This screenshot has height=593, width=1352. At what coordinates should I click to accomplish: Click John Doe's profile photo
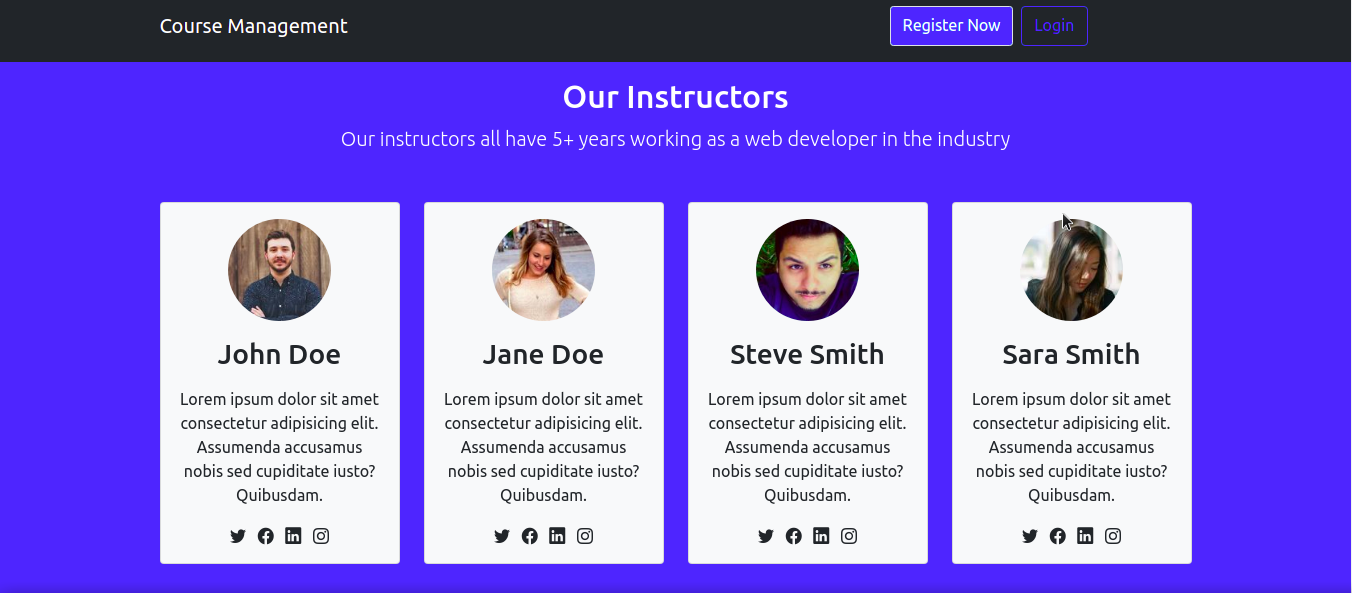[x=279, y=270]
